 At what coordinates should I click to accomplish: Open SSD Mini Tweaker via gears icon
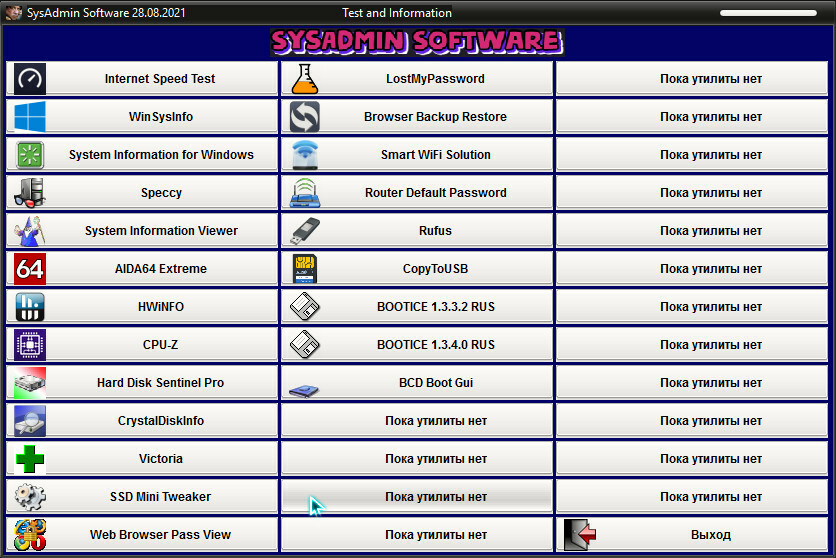(30, 497)
